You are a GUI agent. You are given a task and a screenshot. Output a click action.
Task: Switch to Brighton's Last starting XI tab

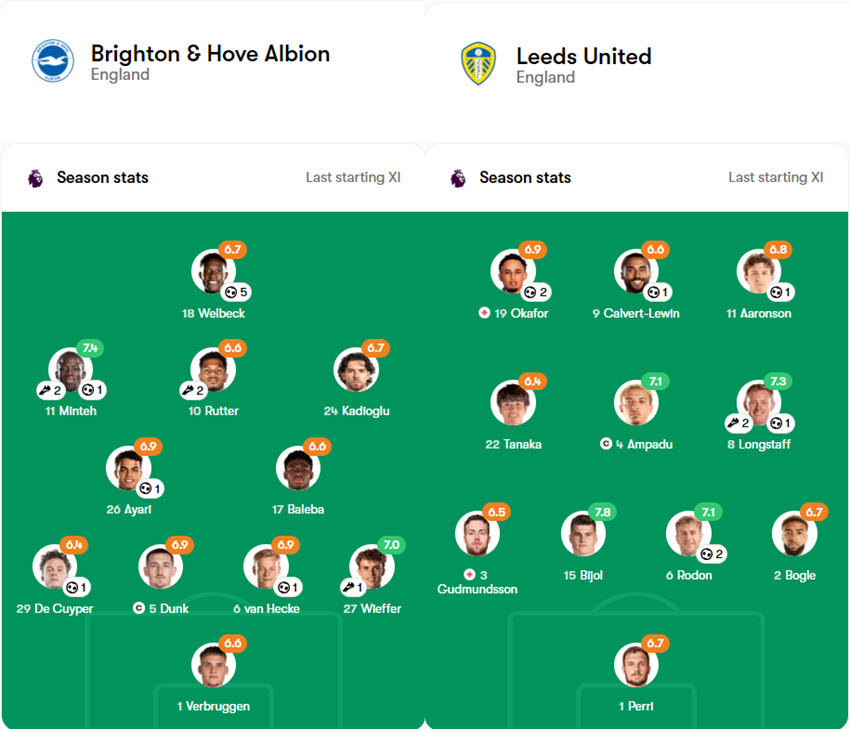352,177
